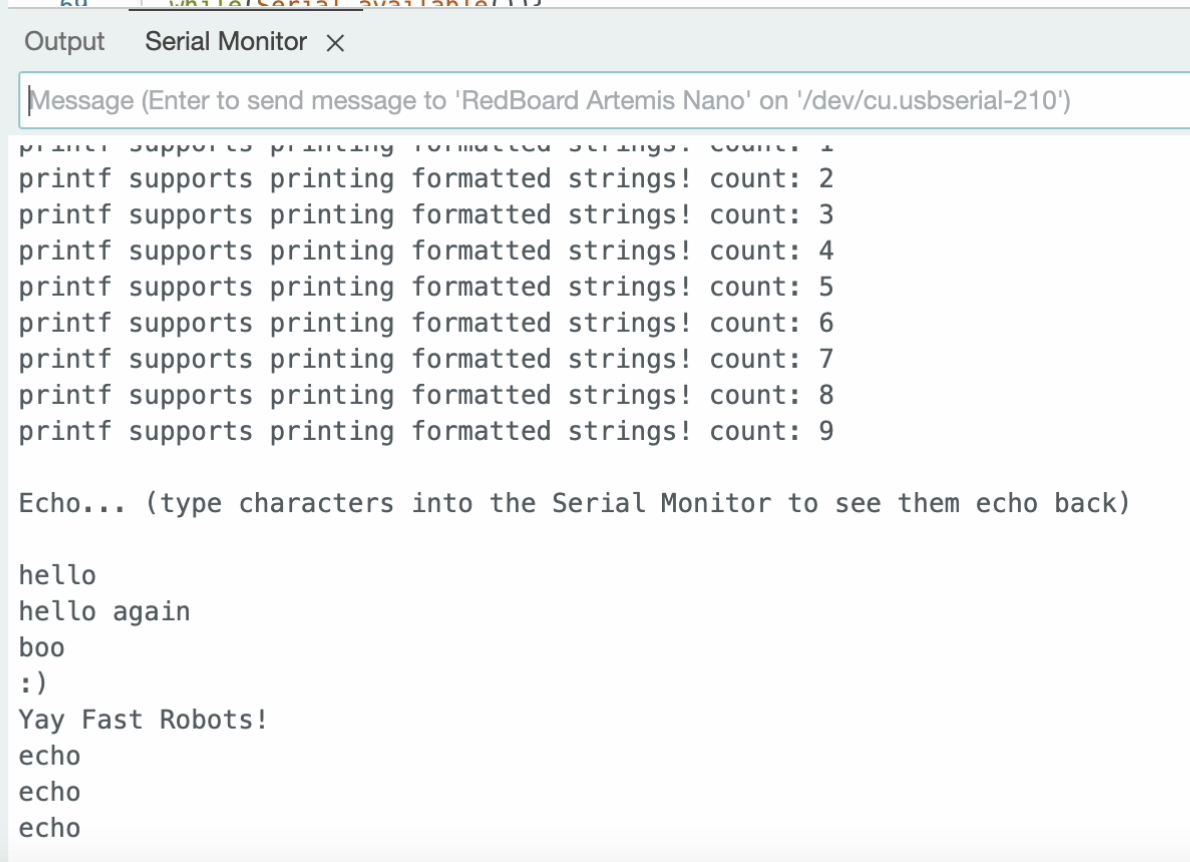Click the ':)' output line
This screenshot has height=862, width=1190.
[33, 684]
